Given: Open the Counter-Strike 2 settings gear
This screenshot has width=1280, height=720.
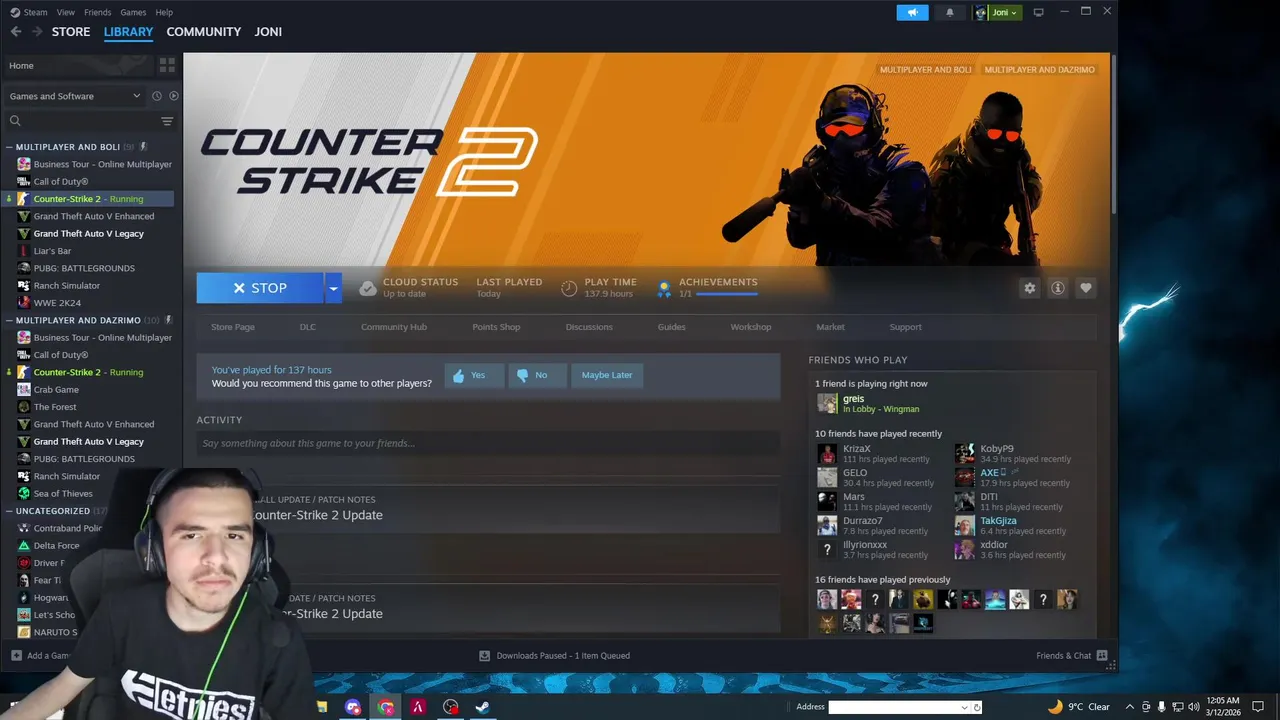Looking at the screenshot, I should 1029,288.
